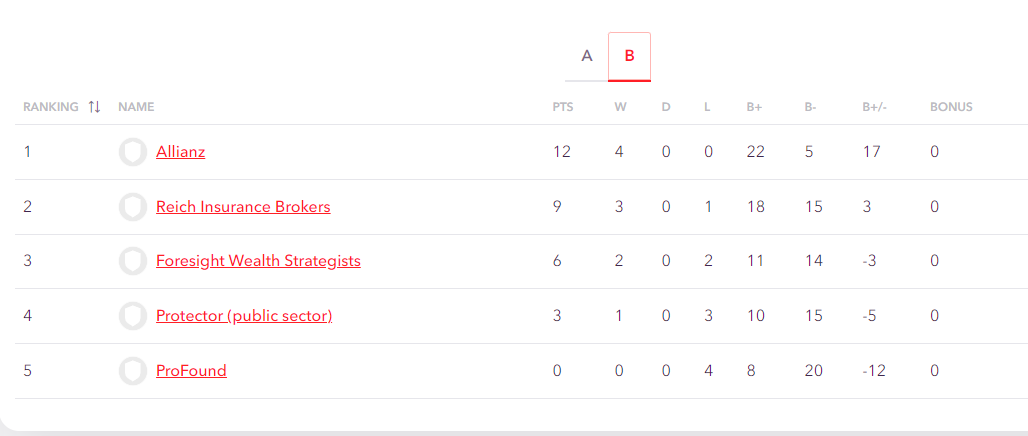
Task: Click the NAME column header
Action: 136,107
